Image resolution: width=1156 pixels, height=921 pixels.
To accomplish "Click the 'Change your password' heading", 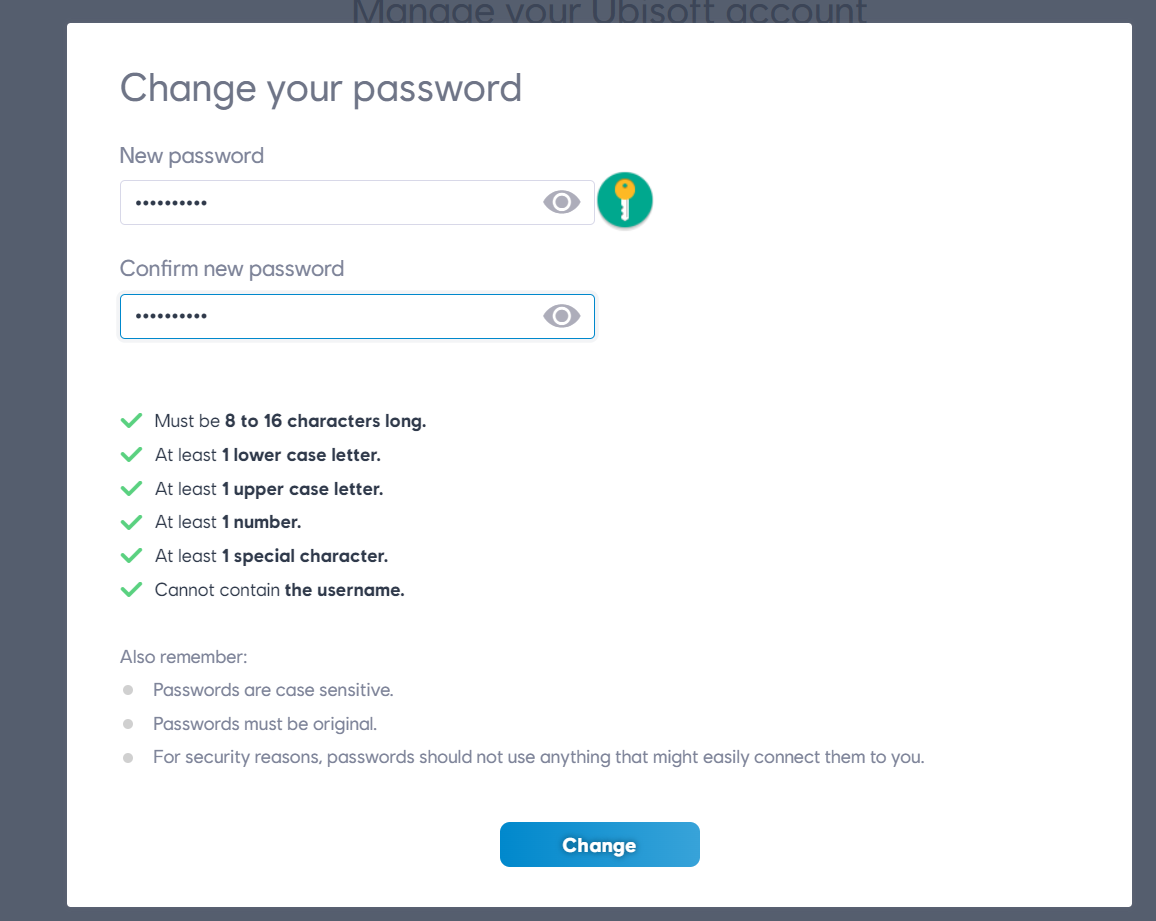I will coord(320,88).
